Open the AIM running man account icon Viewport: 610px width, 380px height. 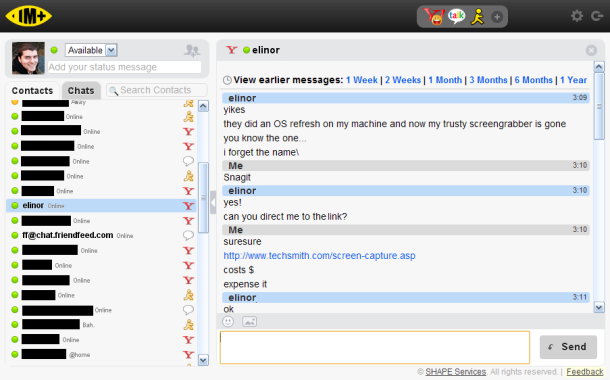coord(478,17)
